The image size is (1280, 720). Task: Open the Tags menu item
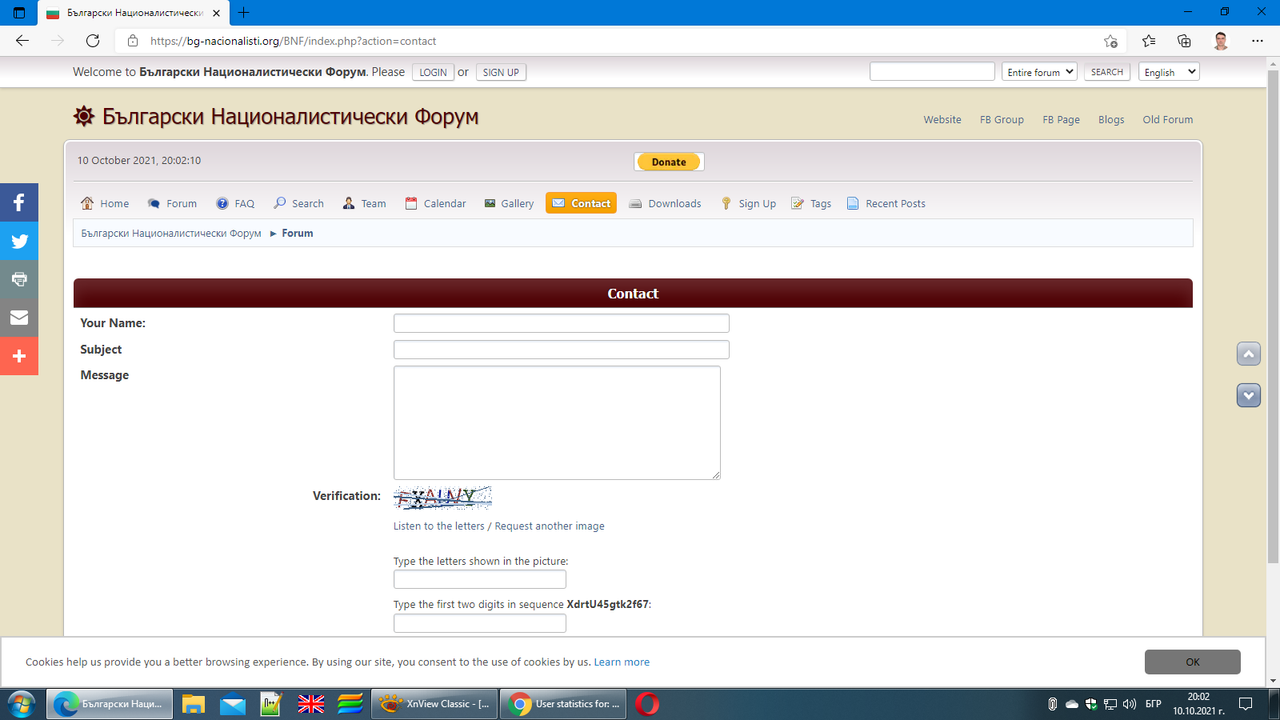coord(811,203)
